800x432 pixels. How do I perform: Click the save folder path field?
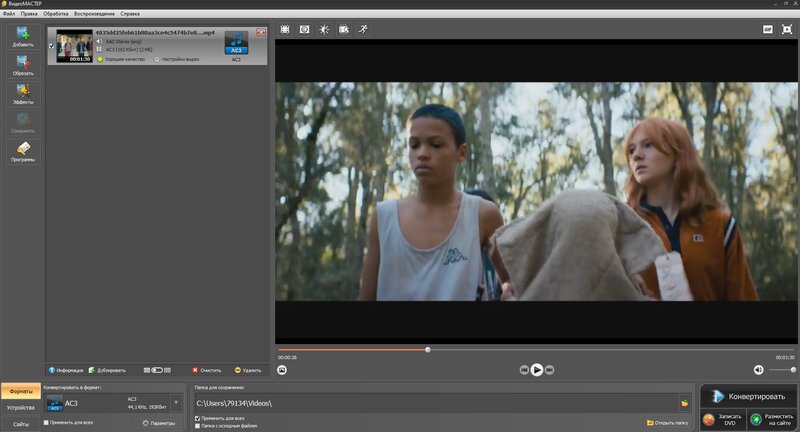pyautogui.click(x=436, y=403)
